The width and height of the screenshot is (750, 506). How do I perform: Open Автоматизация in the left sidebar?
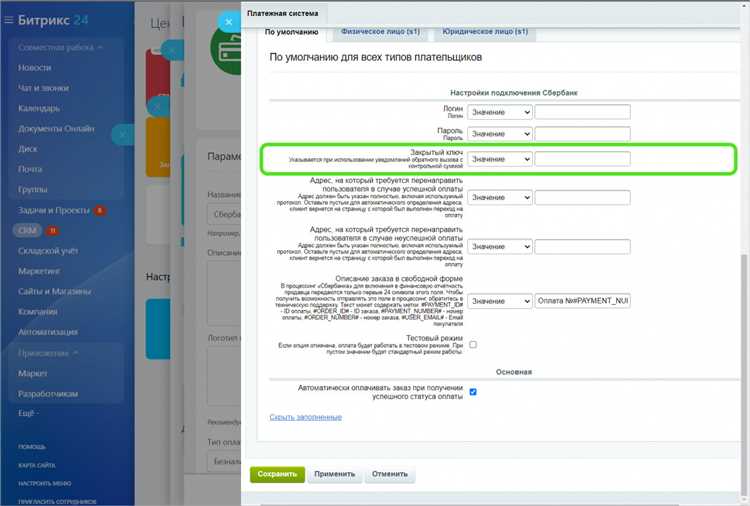click(x=47, y=332)
